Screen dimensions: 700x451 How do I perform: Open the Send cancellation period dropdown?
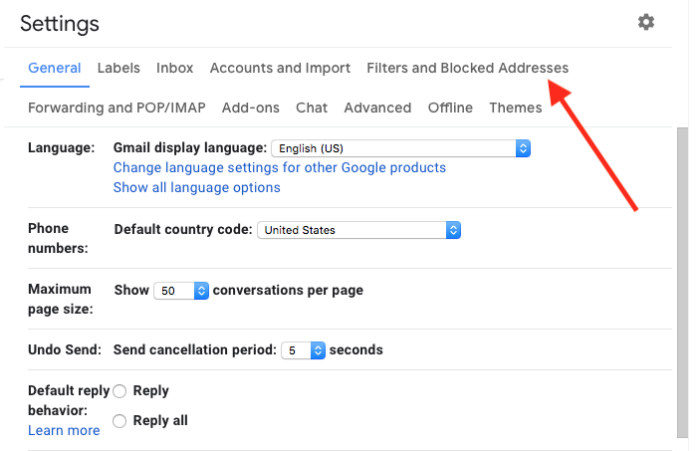click(x=303, y=351)
